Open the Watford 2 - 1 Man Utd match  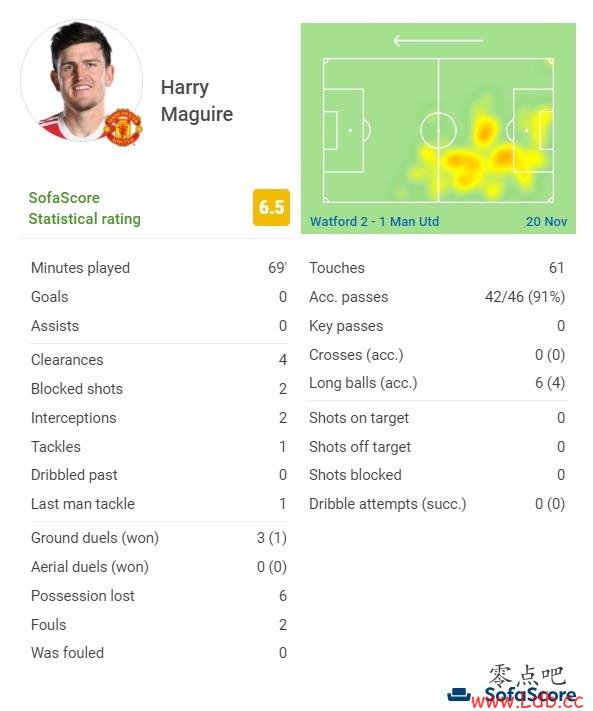(374, 221)
